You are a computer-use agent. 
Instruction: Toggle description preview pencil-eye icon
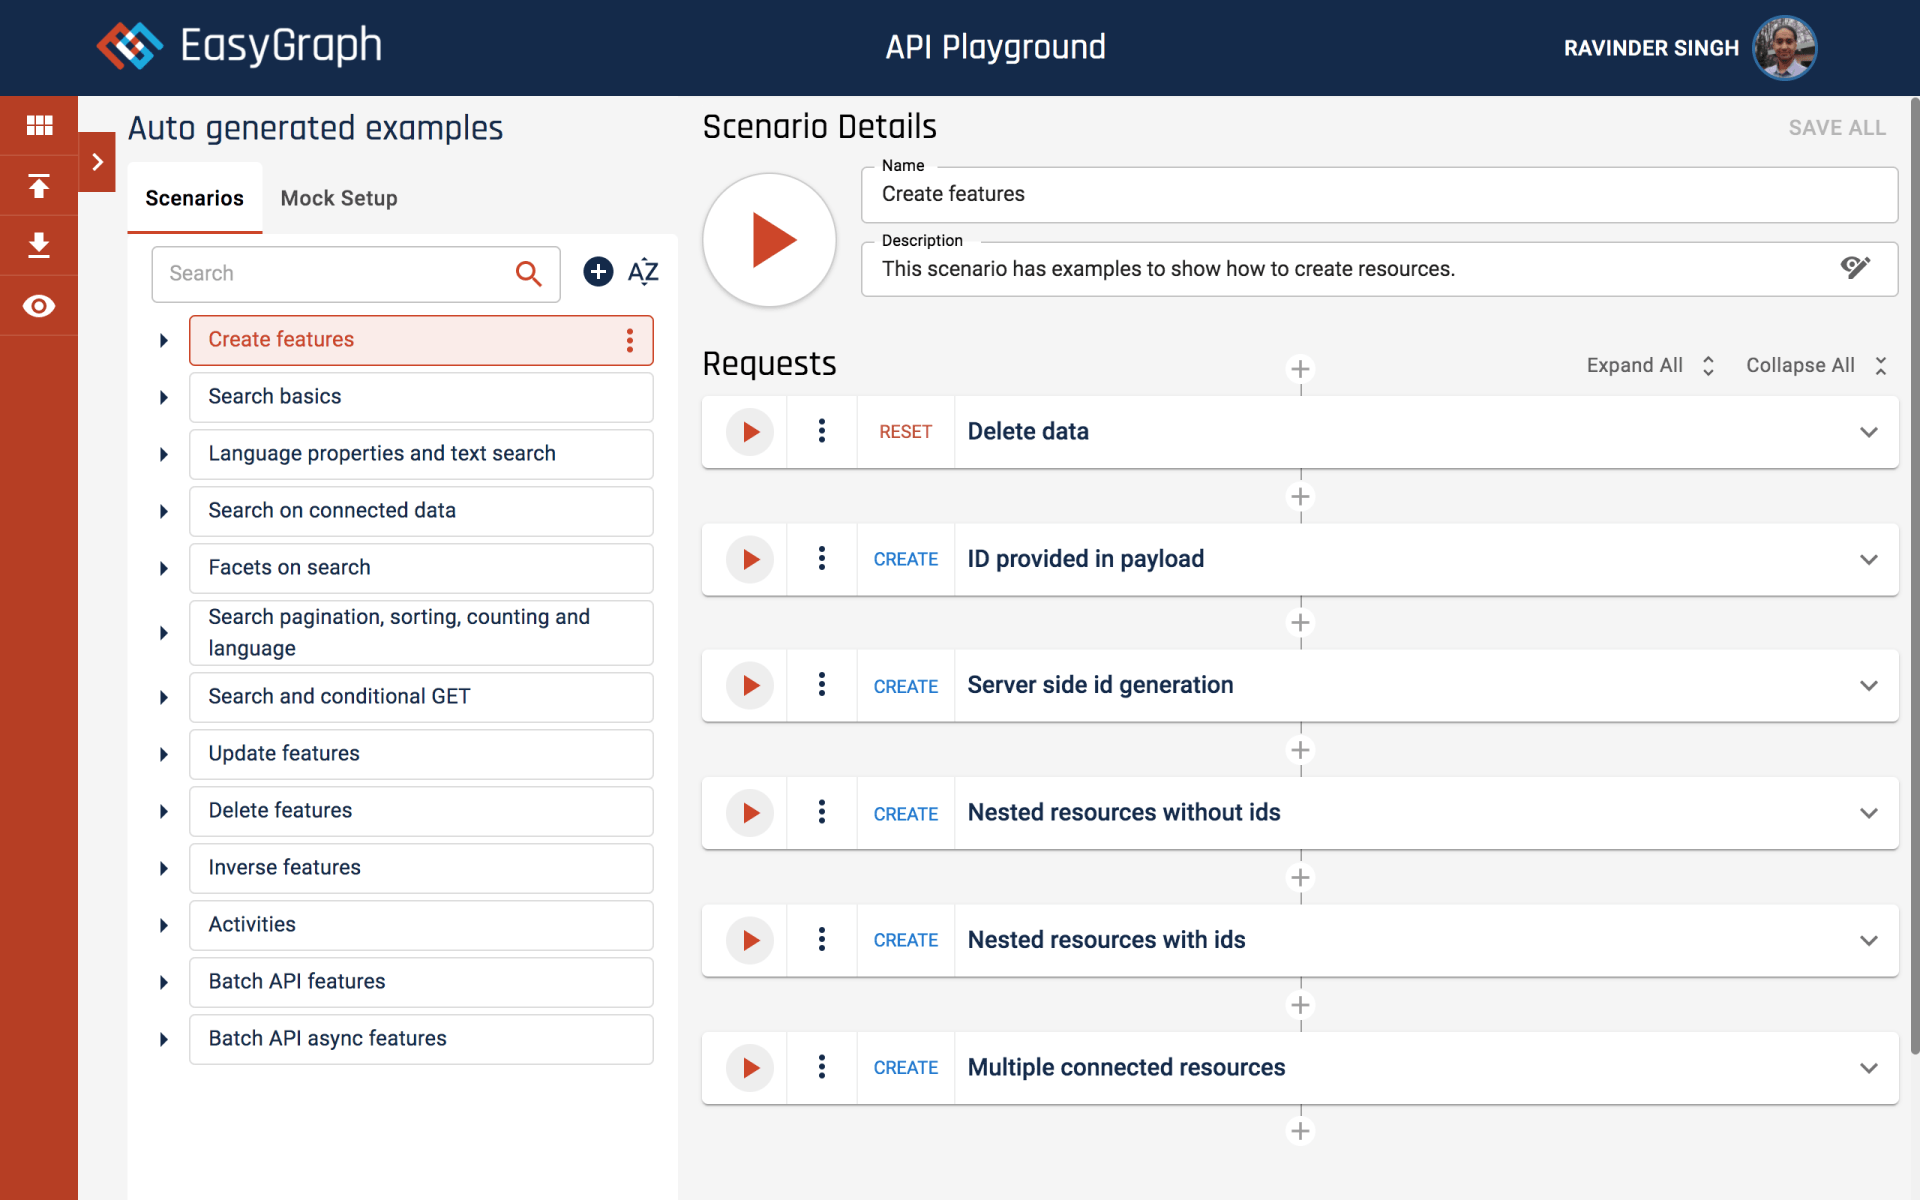pyautogui.click(x=1855, y=268)
